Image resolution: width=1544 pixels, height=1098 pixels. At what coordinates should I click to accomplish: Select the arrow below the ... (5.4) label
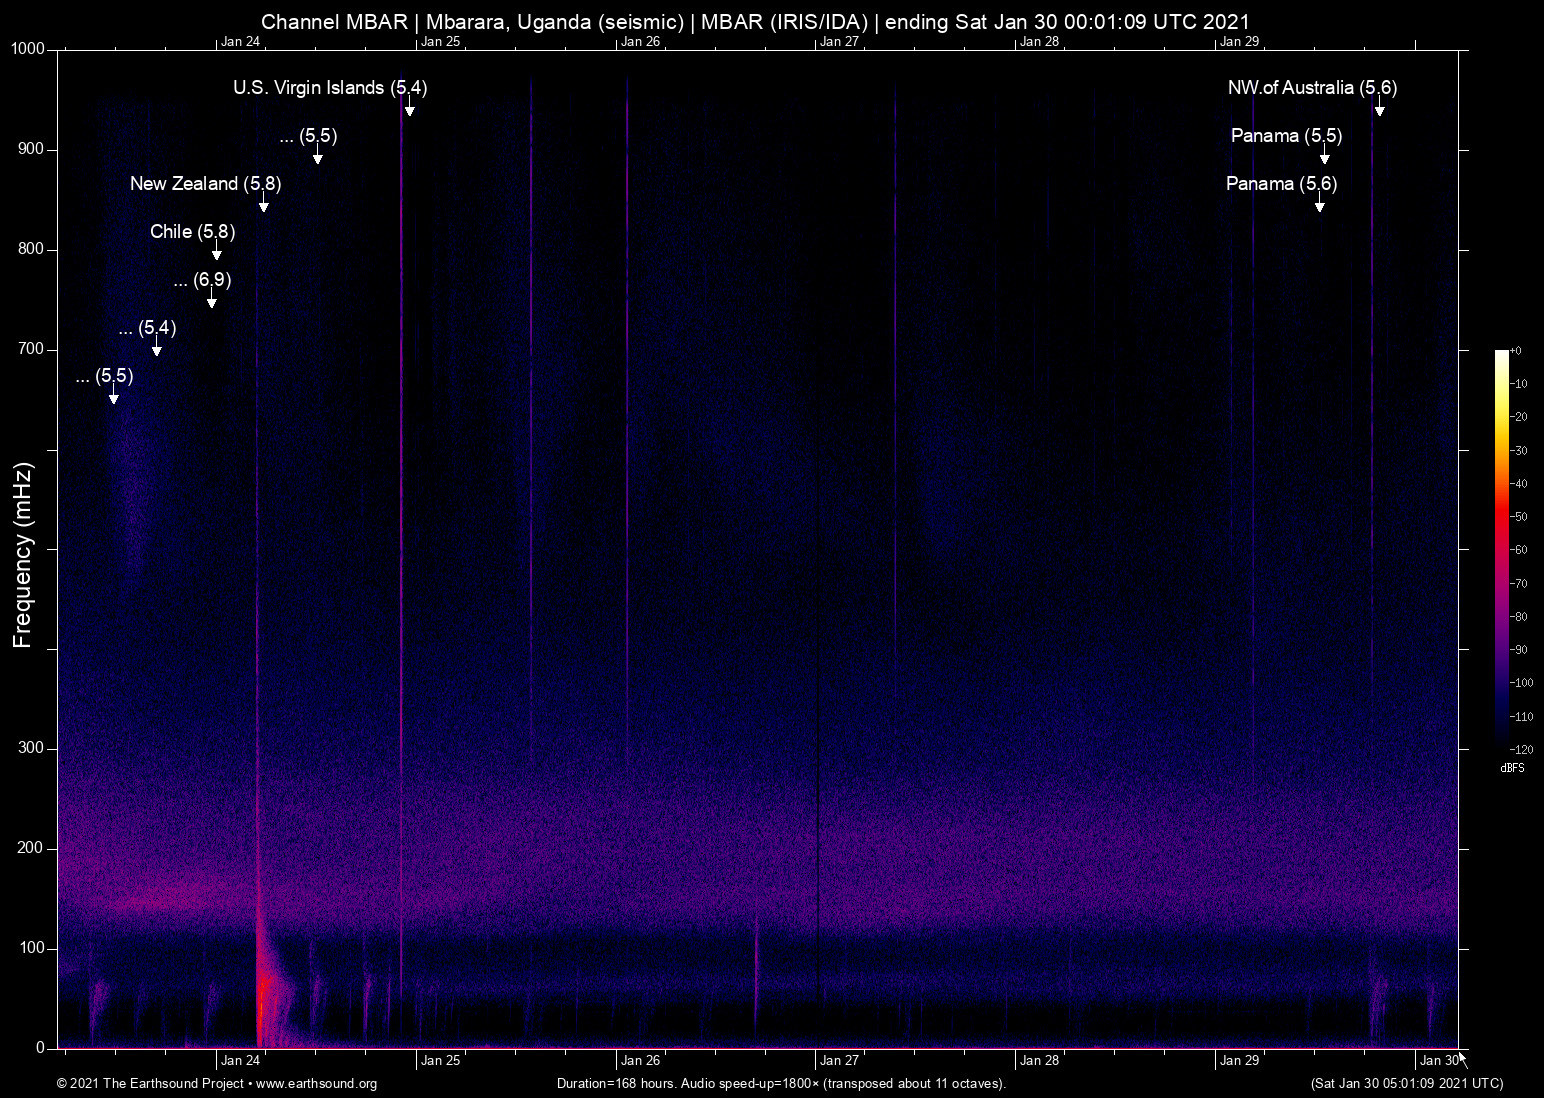156,348
